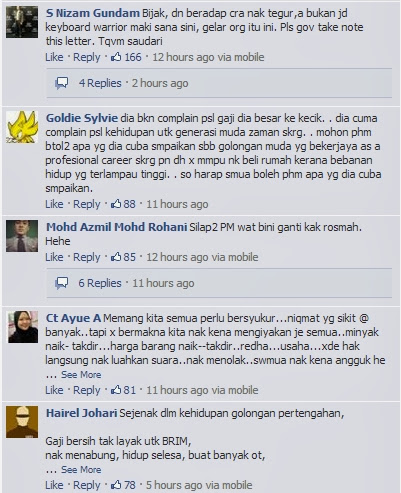The height and width of the screenshot is (493, 401).
Task: Click thumbs-up icon showing 85 likes
Action: tap(116, 257)
